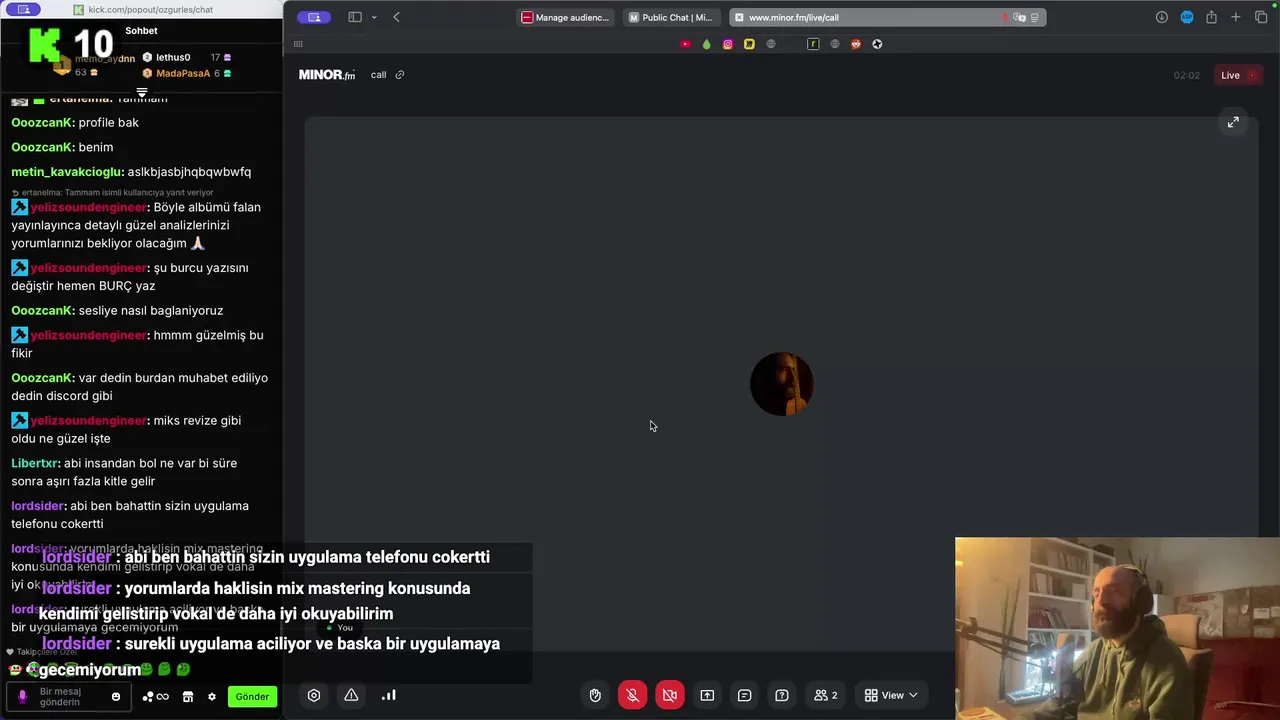Open the F letter bookmark favicon

click(x=813, y=44)
